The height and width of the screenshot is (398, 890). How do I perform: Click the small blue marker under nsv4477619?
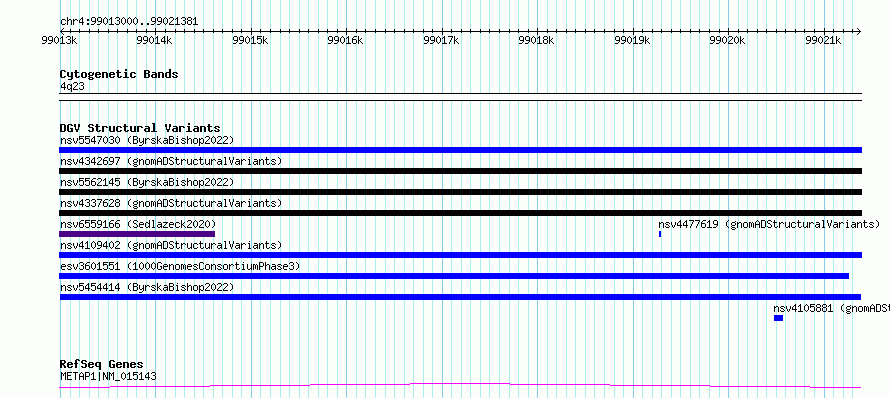tap(660, 234)
